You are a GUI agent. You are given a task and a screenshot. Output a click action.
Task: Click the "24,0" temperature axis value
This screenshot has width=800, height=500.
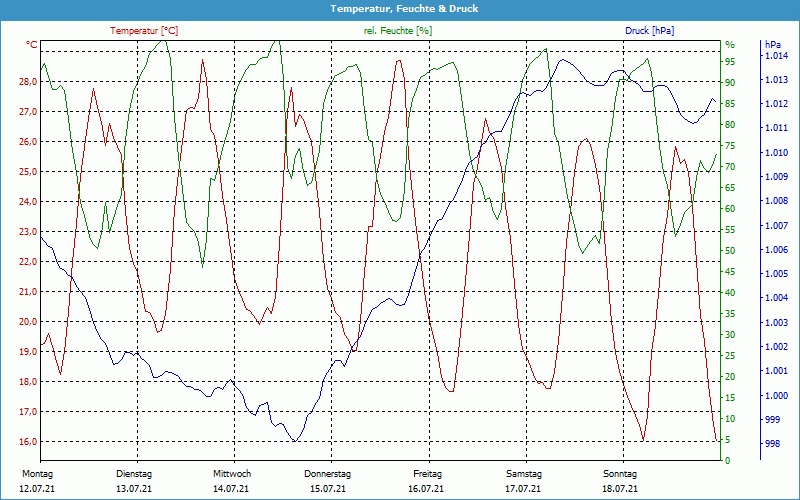coord(29,202)
